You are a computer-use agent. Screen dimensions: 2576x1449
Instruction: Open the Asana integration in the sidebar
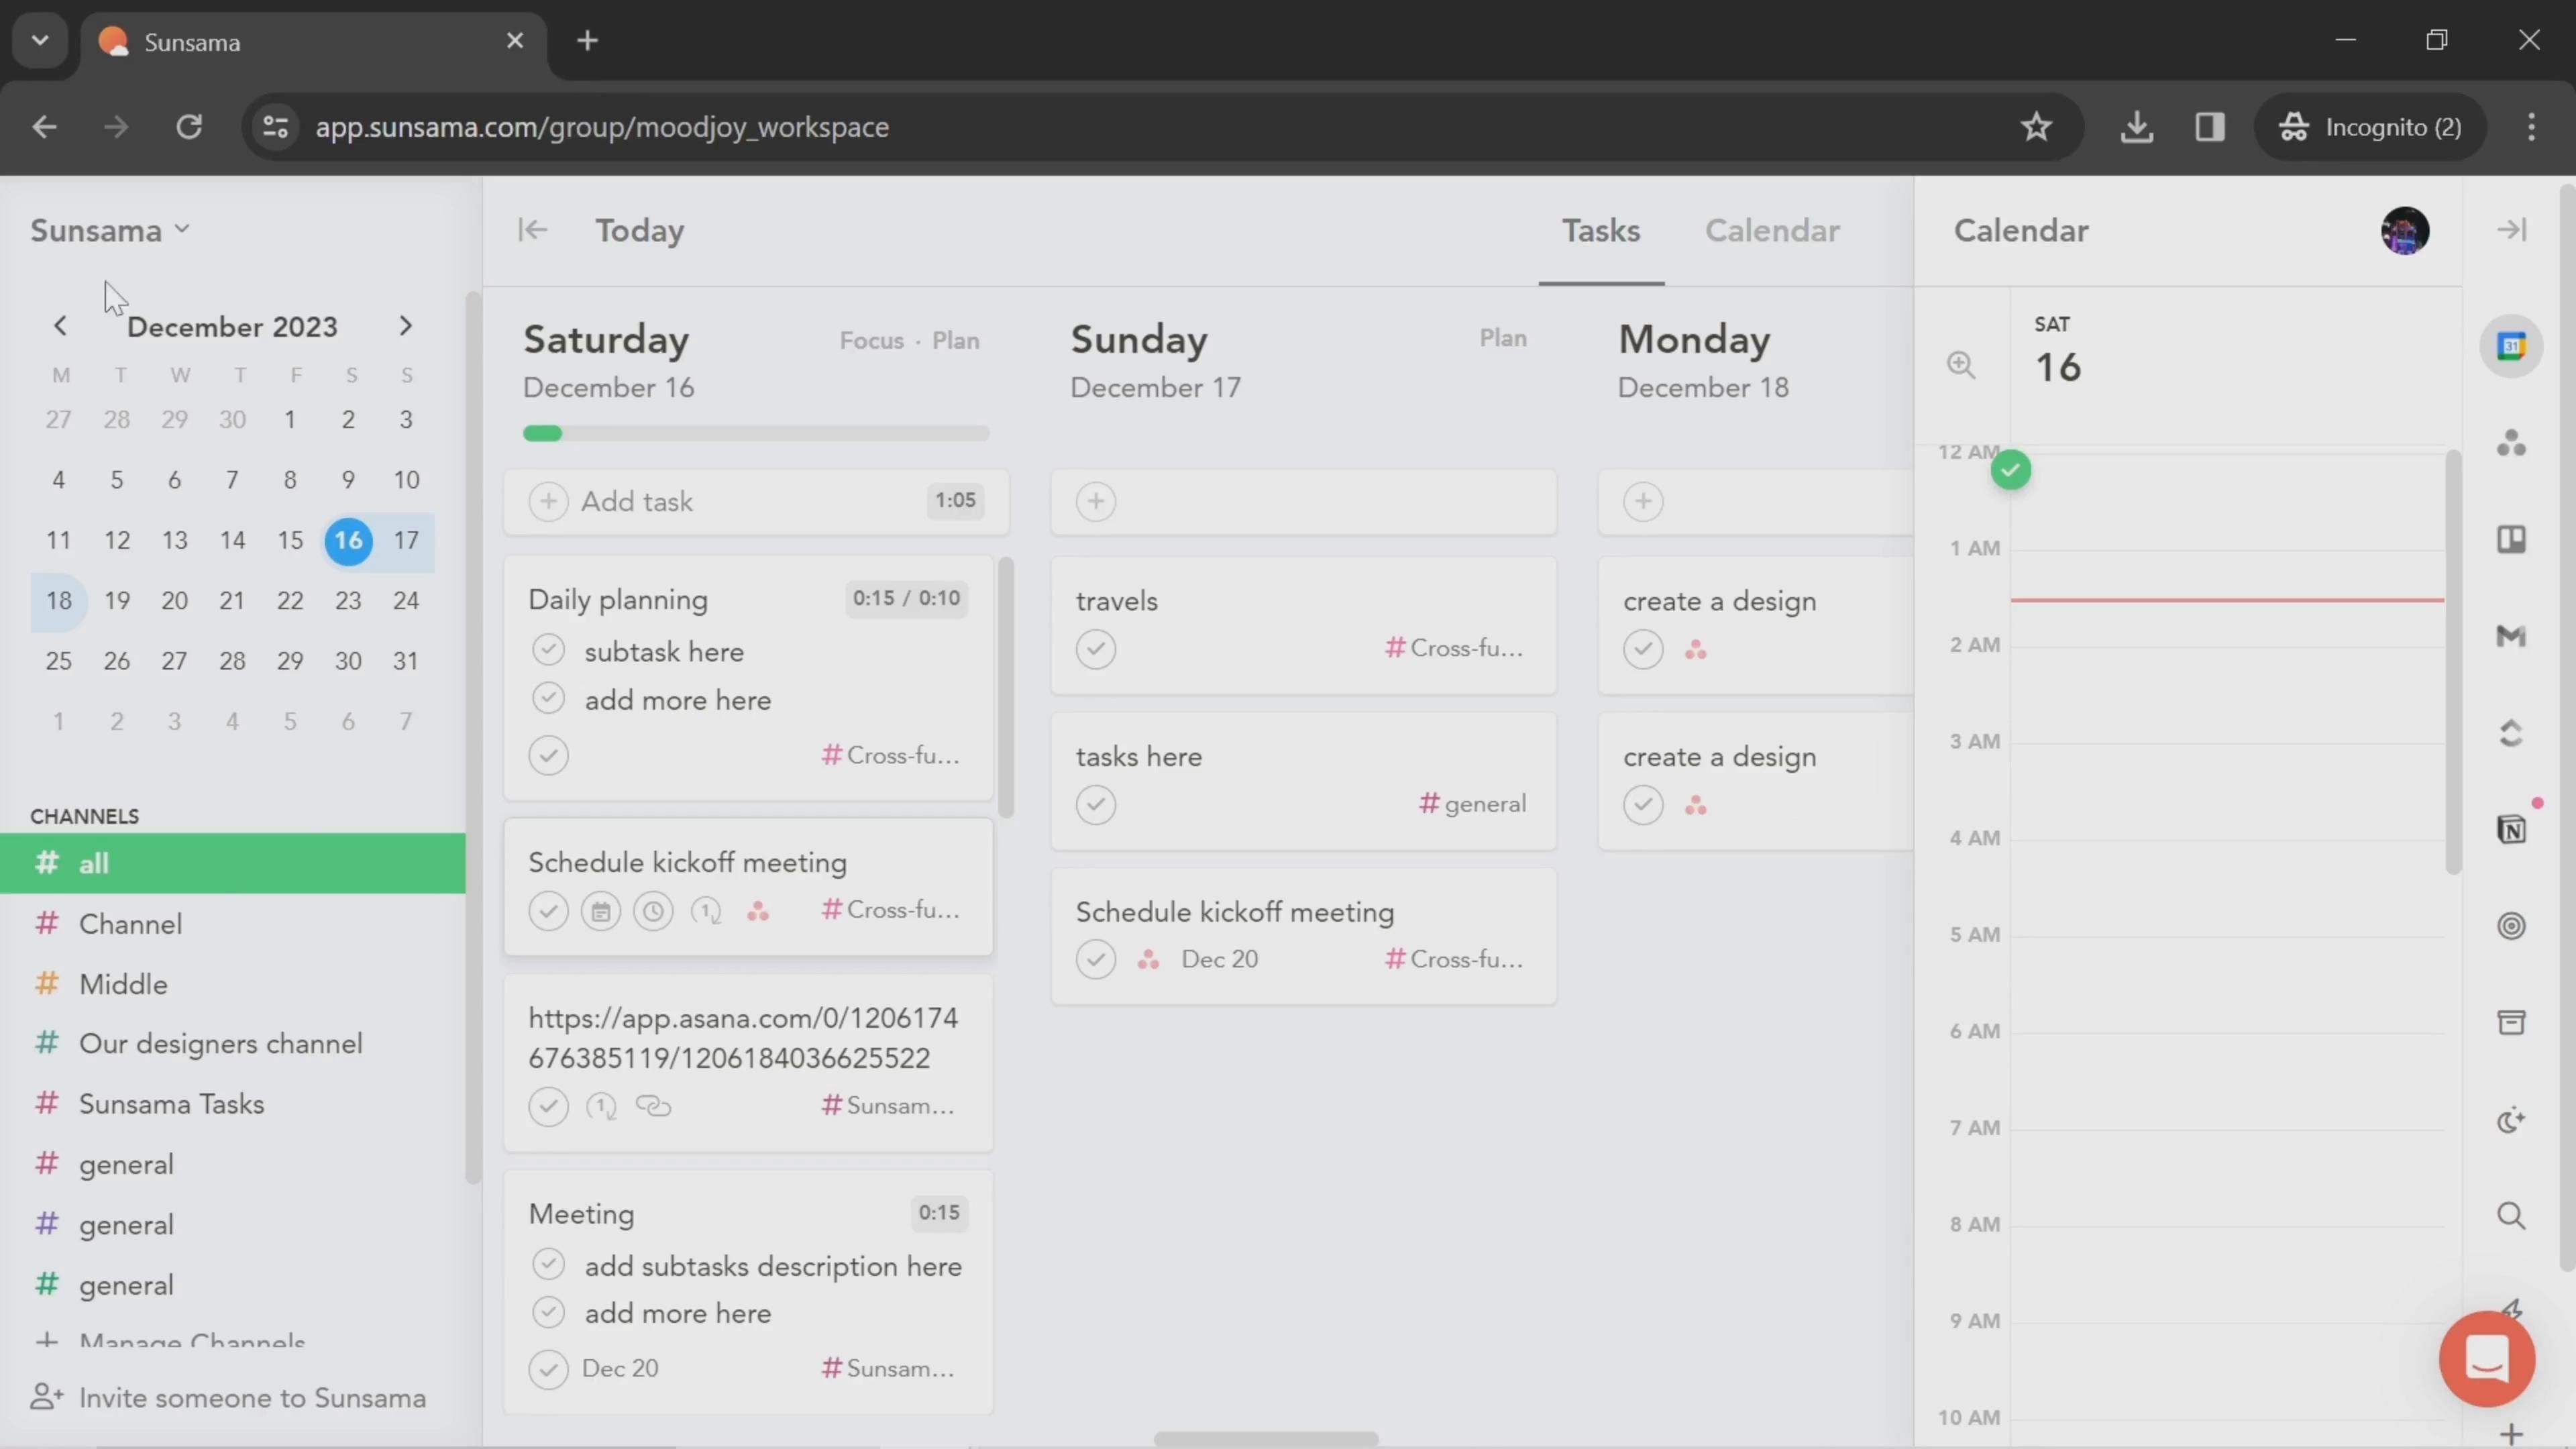click(2511, 443)
